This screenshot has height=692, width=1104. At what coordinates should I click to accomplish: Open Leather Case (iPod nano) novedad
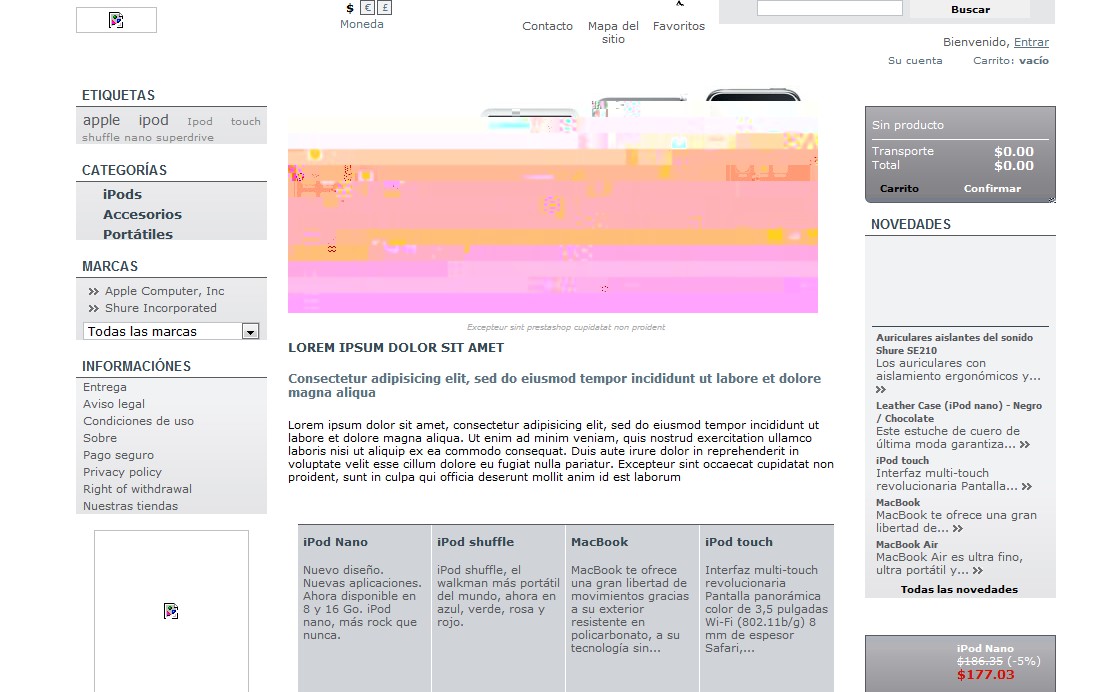(958, 412)
